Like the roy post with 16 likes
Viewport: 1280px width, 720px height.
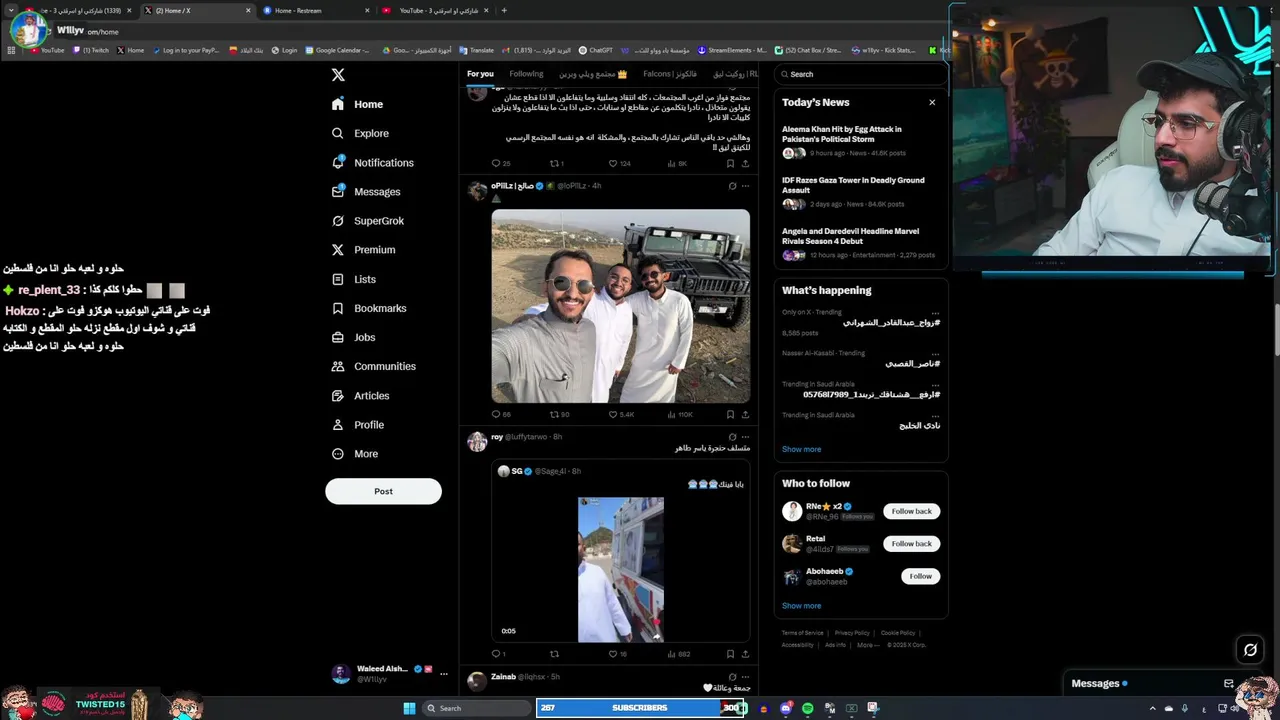[619, 654]
